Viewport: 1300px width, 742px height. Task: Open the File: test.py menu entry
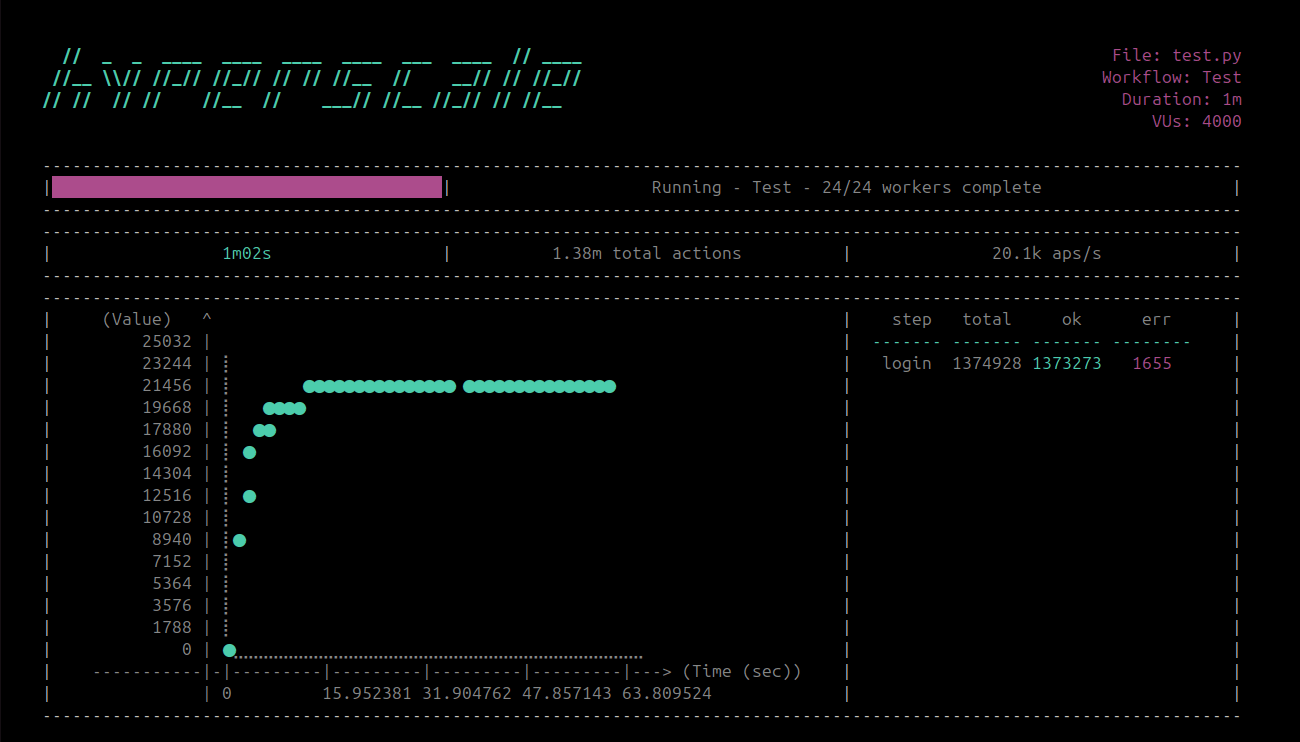1177,55
